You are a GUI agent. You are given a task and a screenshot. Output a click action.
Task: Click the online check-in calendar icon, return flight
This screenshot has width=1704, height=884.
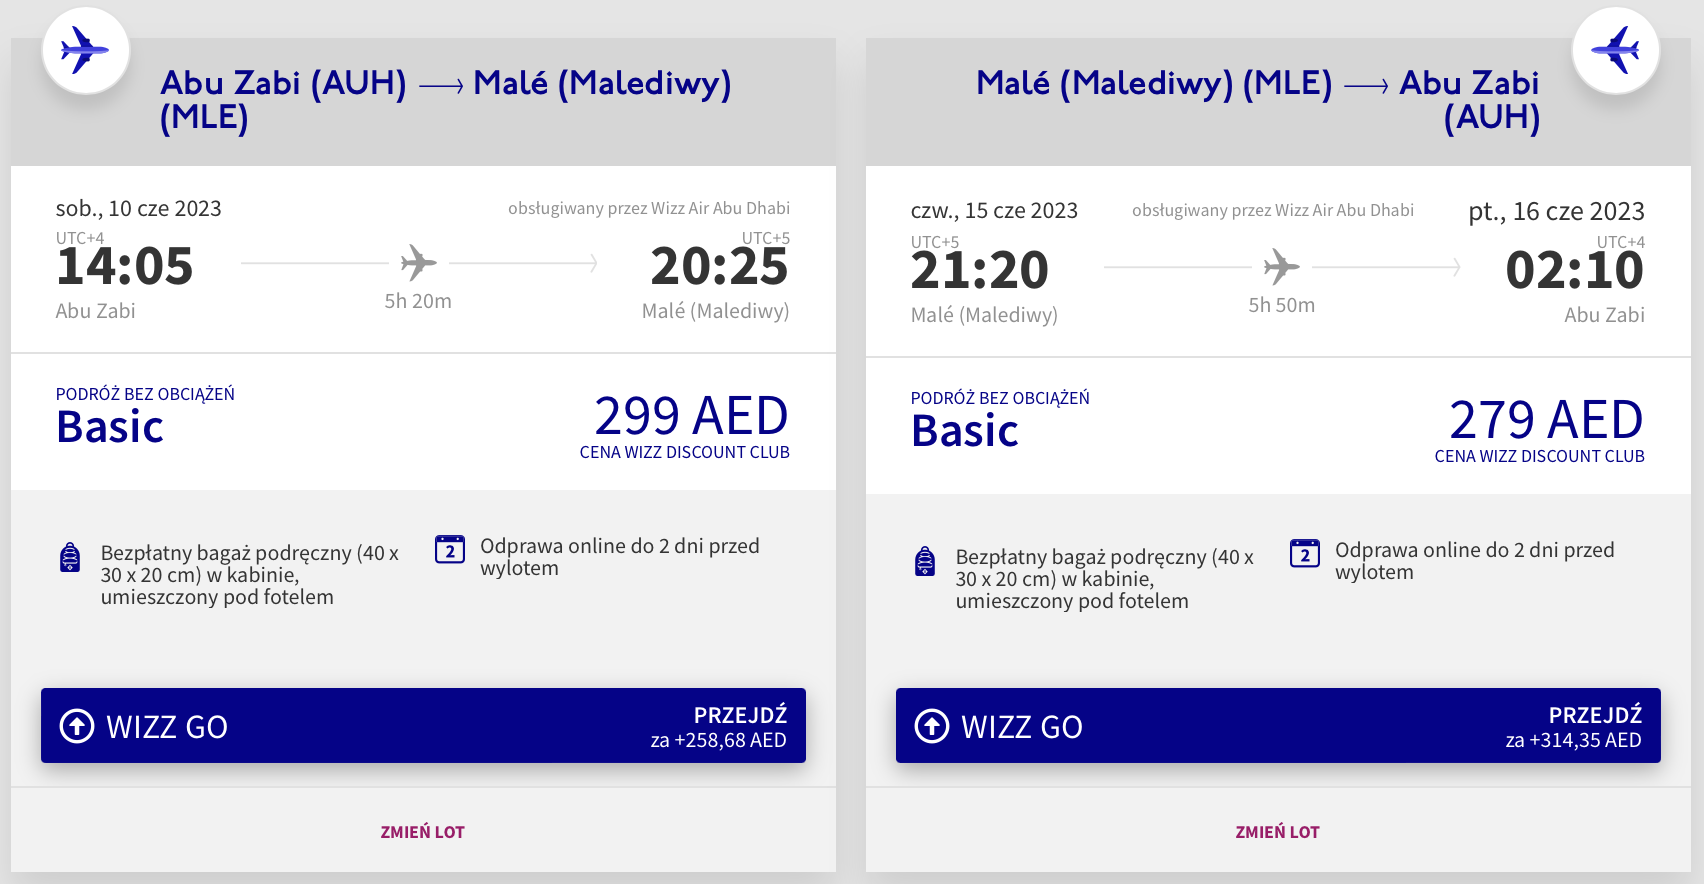pos(1305,553)
